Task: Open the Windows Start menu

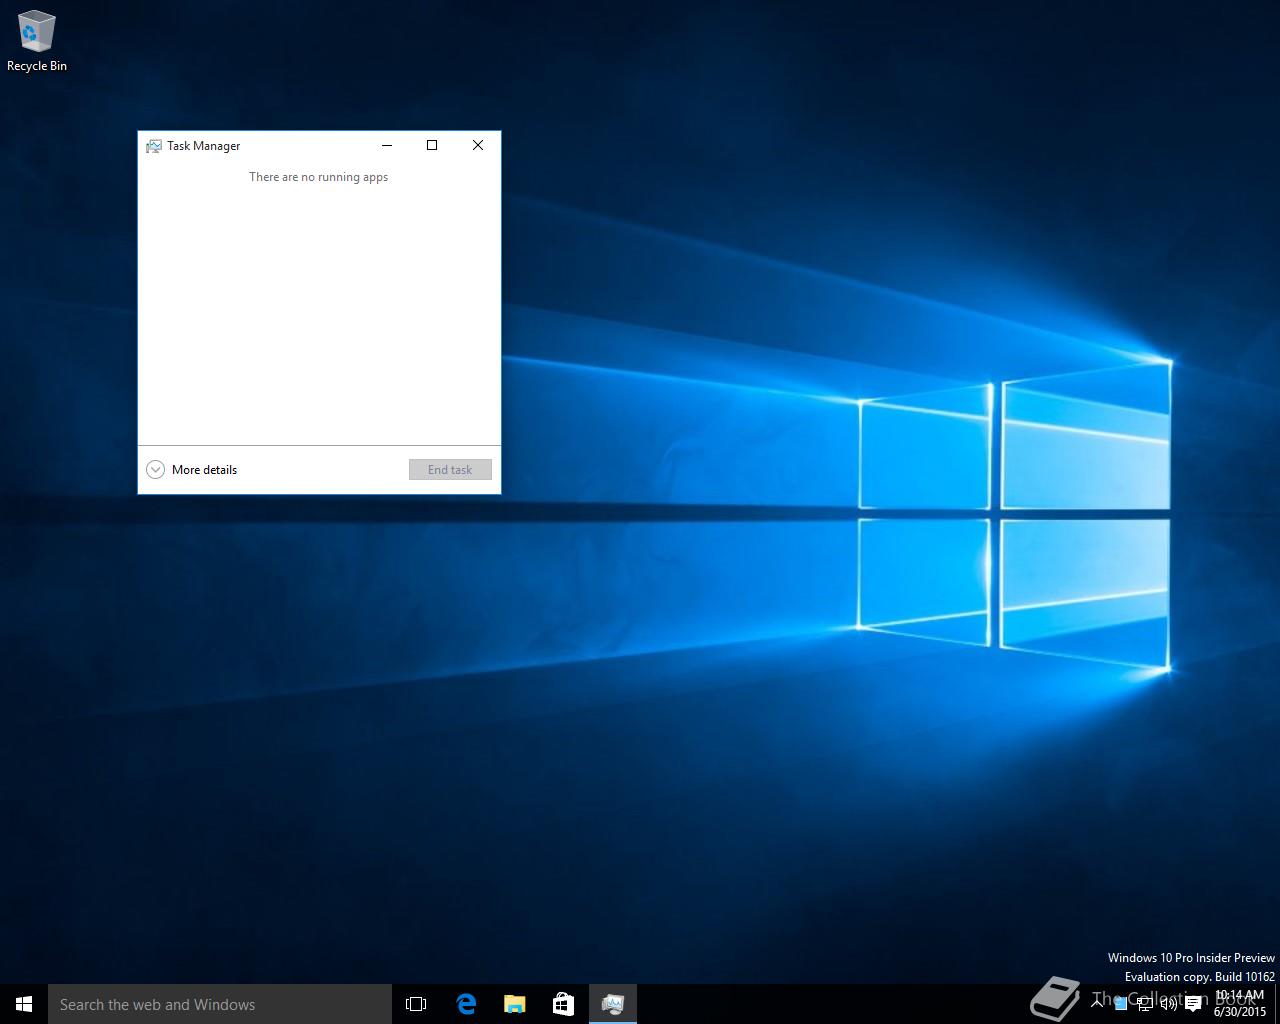Action: (x=24, y=1004)
